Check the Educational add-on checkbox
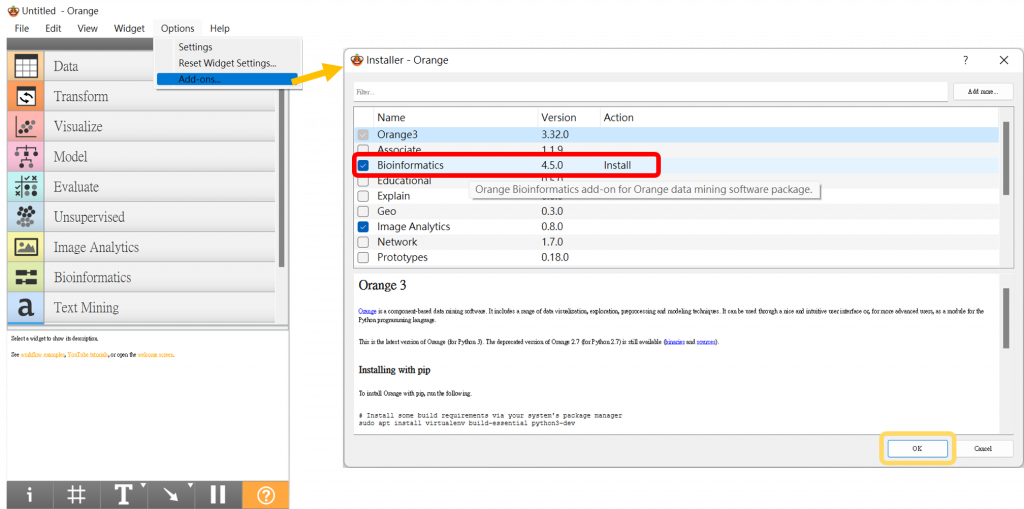The image size is (1024, 509). pos(363,180)
